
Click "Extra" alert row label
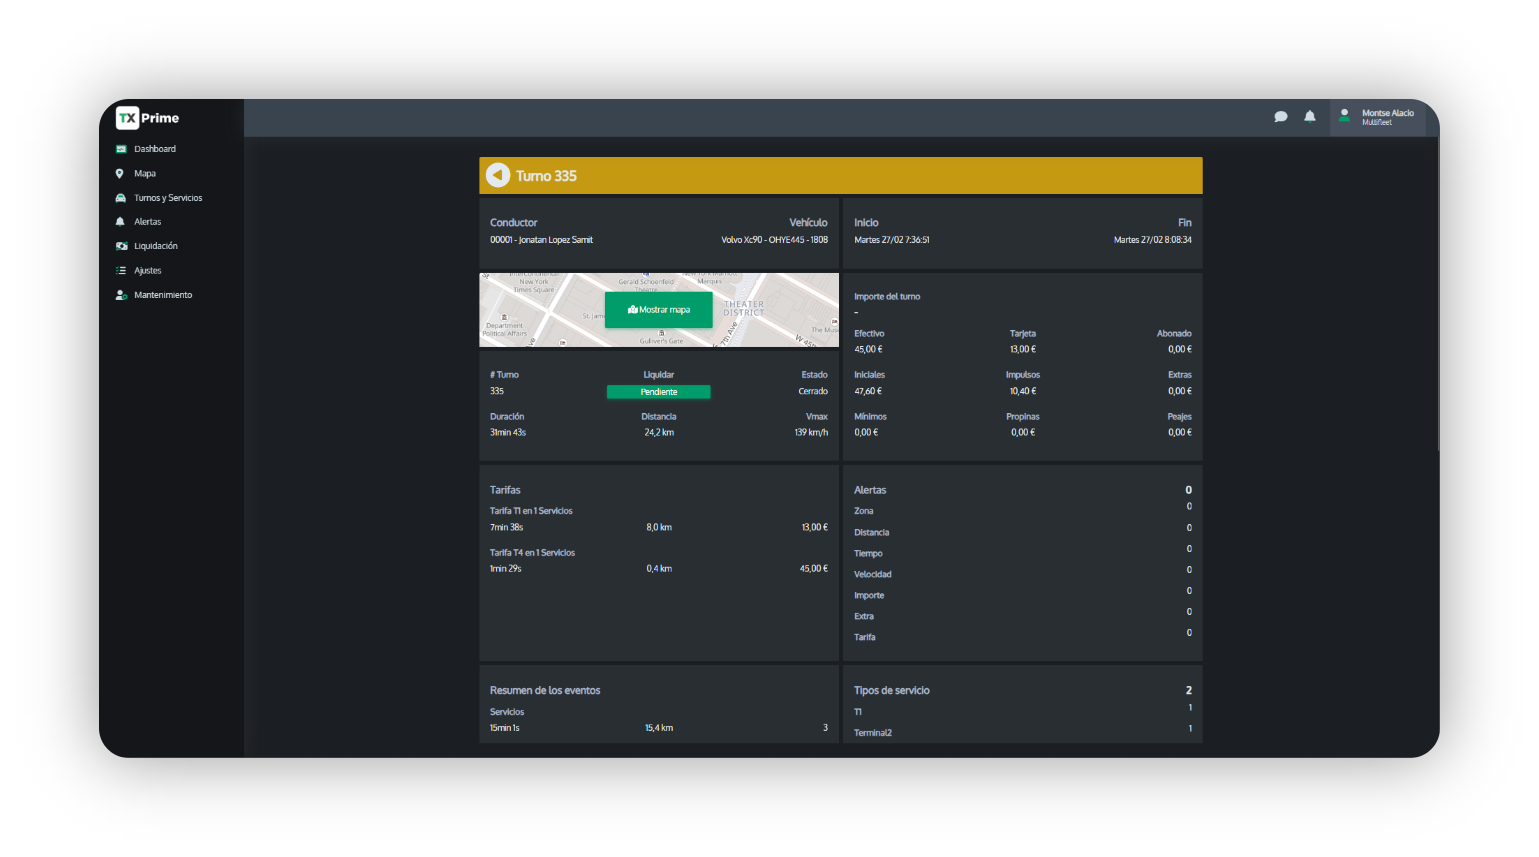coord(864,617)
